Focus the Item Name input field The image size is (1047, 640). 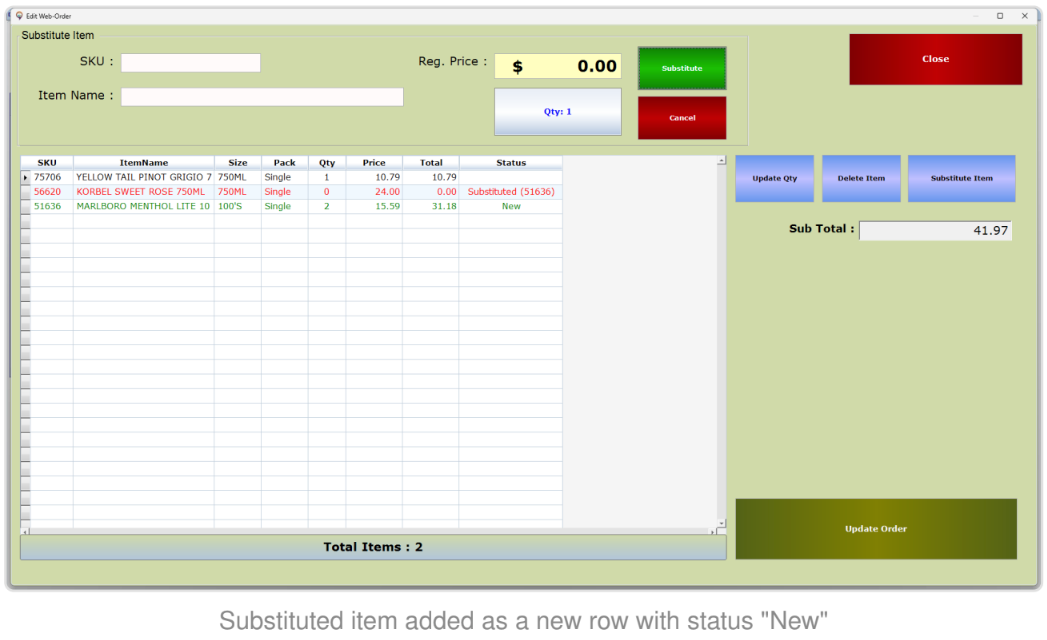[262, 97]
